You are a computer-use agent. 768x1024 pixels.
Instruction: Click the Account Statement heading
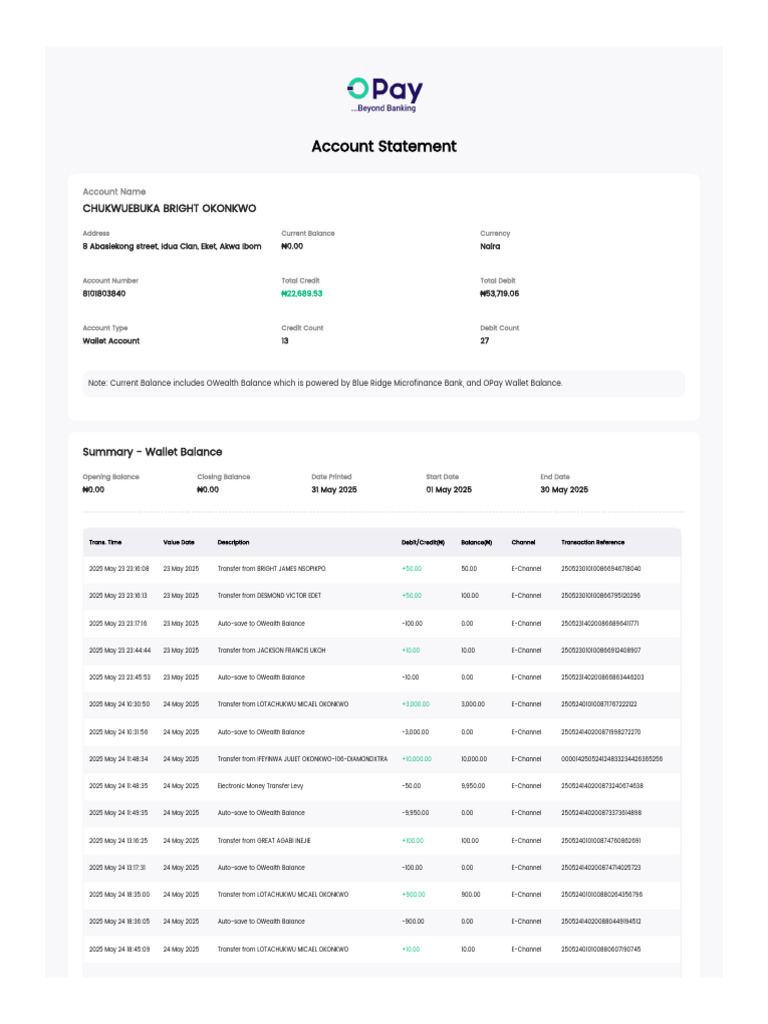point(384,146)
